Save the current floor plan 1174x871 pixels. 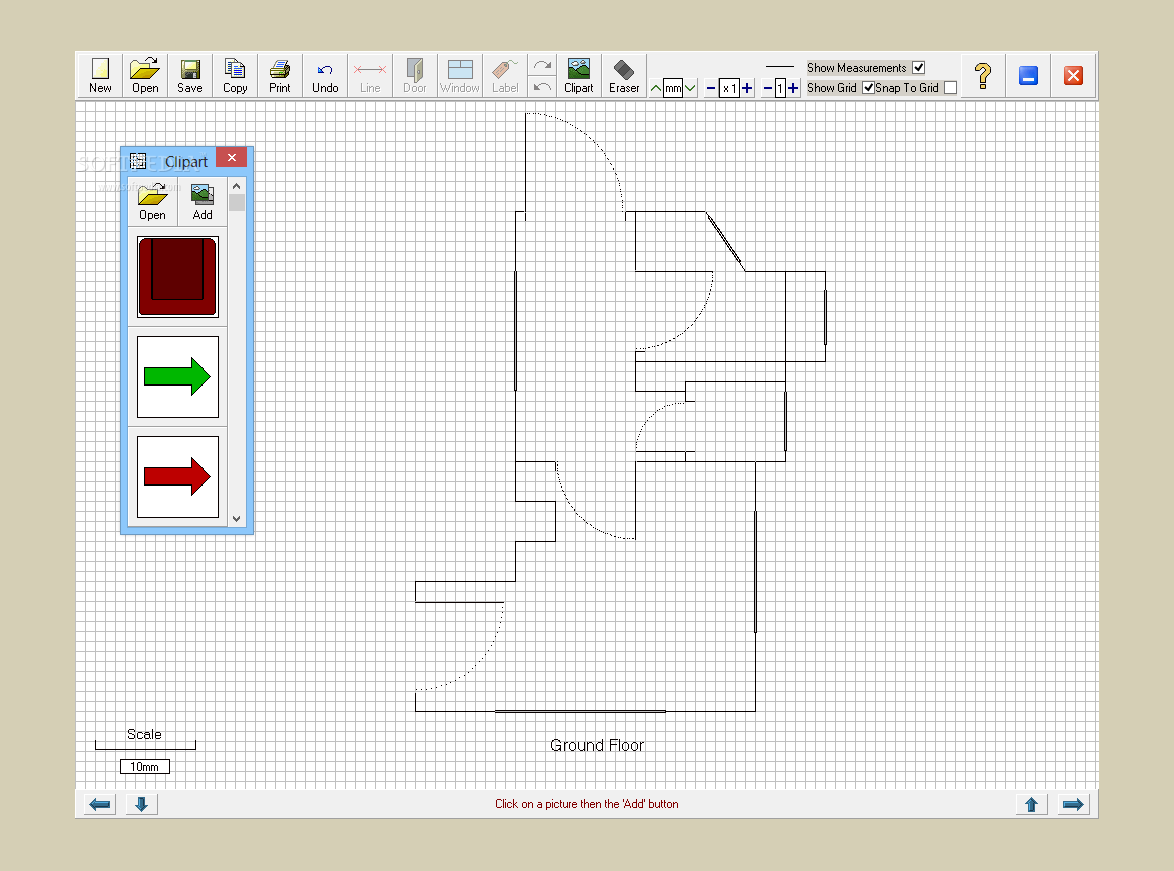pos(190,76)
